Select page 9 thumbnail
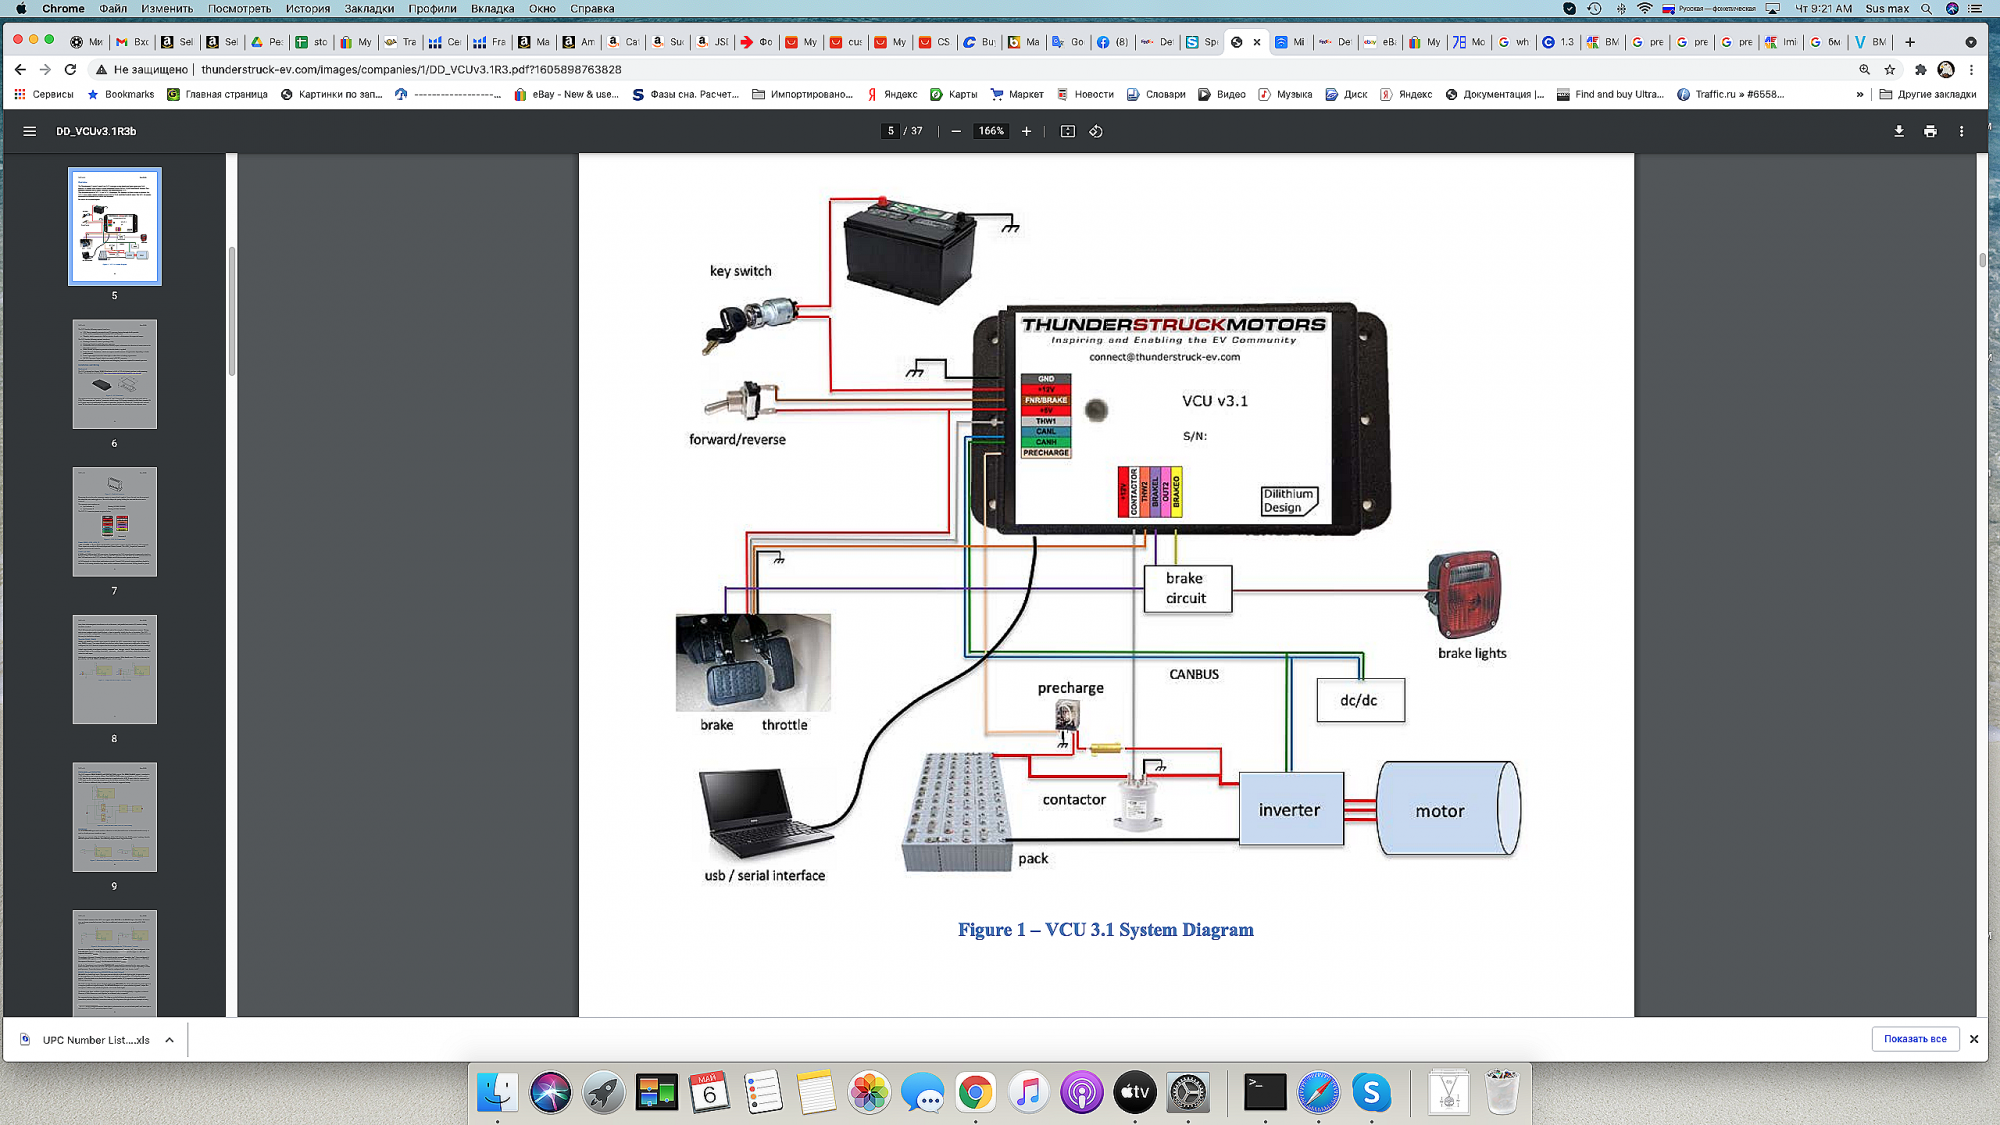 coord(114,817)
